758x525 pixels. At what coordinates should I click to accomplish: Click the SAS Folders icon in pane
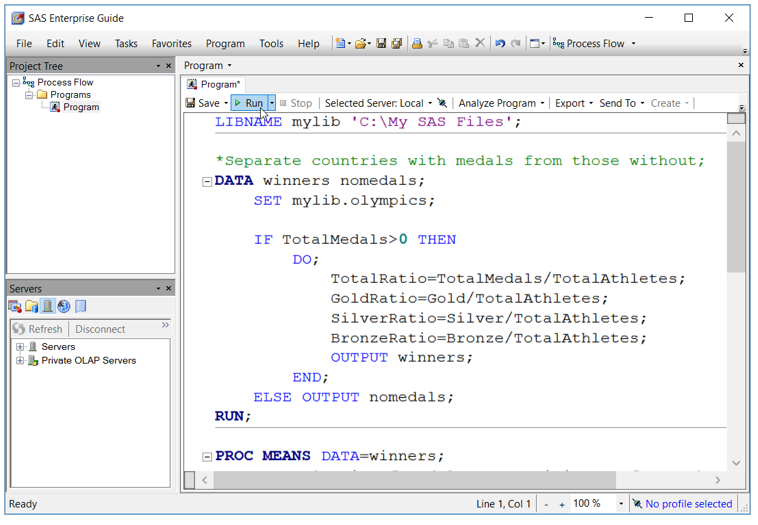[x=31, y=307]
